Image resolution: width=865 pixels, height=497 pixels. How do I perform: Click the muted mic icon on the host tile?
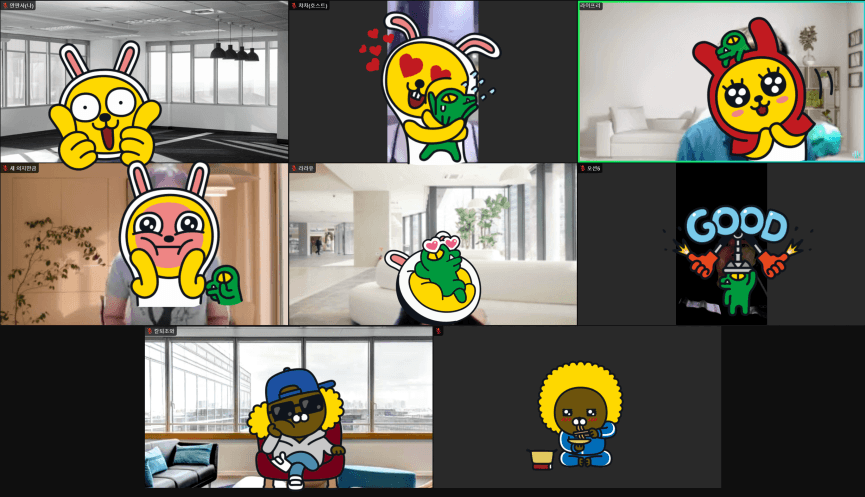(x=294, y=6)
